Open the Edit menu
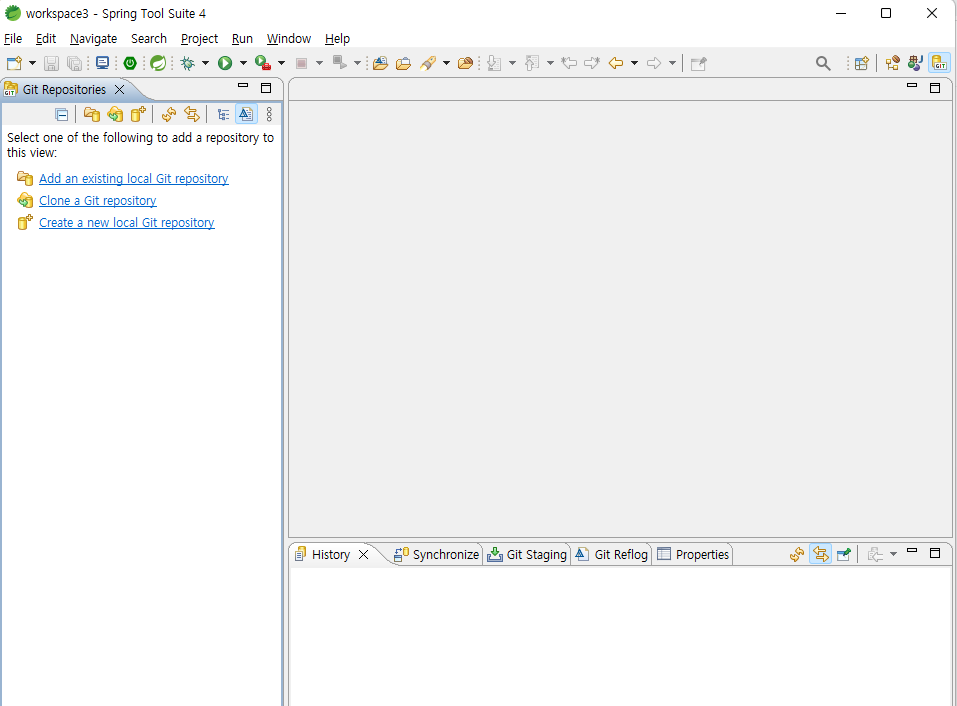Screen dimensions: 957x706 coord(46,38)
